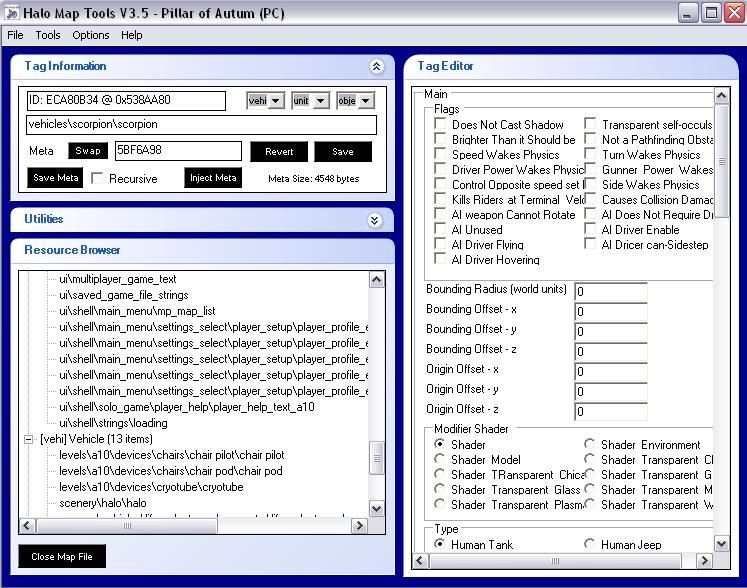Choose Shader Transparent Glass option
747x588 pixels.
click(x=439, y=489)
